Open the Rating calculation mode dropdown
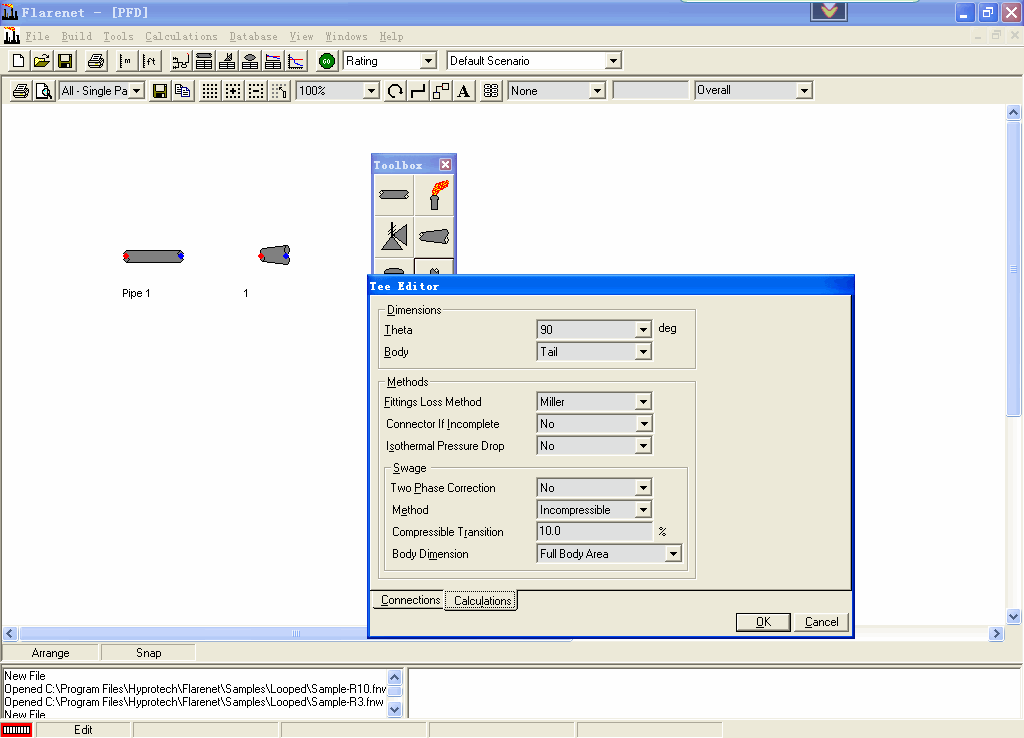Viewport: 1024px width, 738px height. point(428,61)
